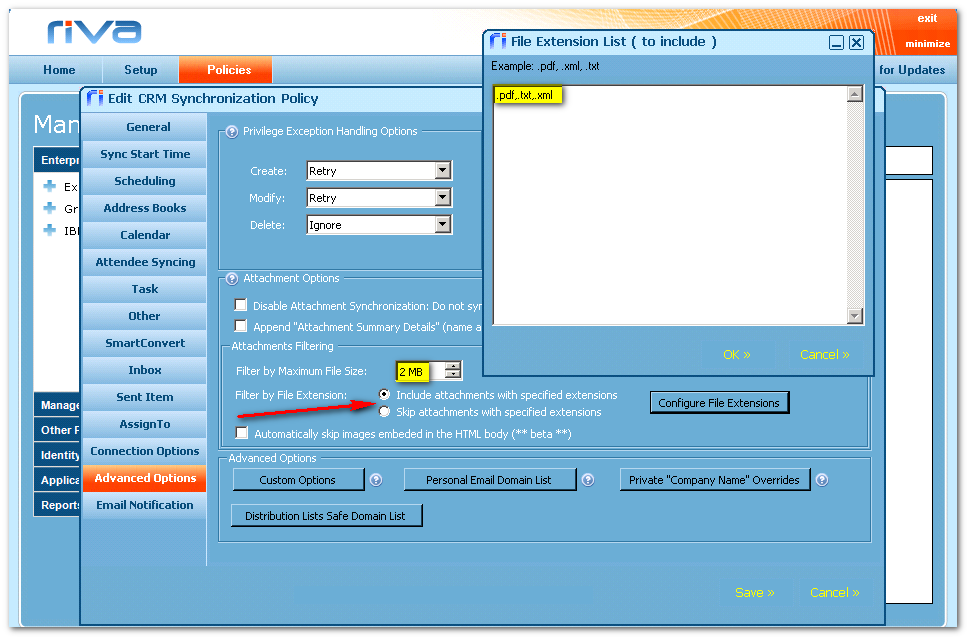
Task: Expand the 'Ex' tree node plus icon
Action: pyautogui.click(x=50, y=186)
